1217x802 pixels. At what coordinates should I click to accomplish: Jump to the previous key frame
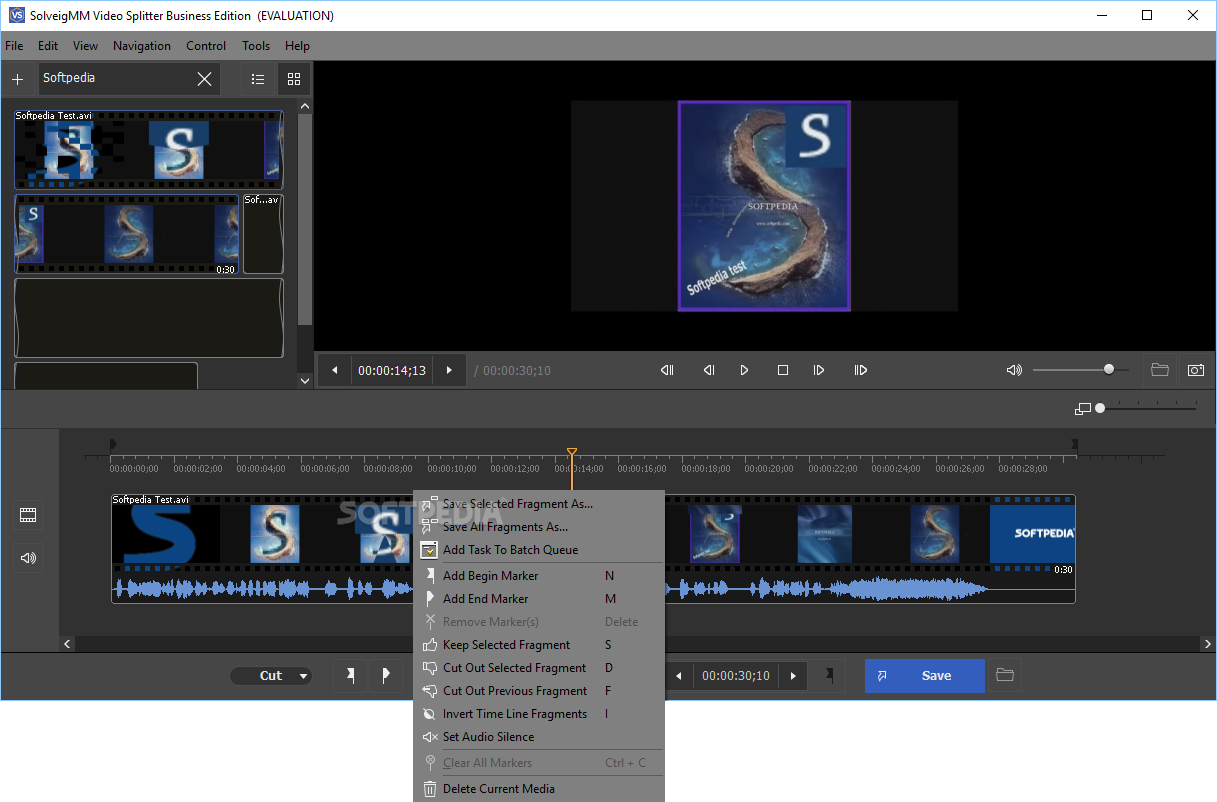(668, 370)
